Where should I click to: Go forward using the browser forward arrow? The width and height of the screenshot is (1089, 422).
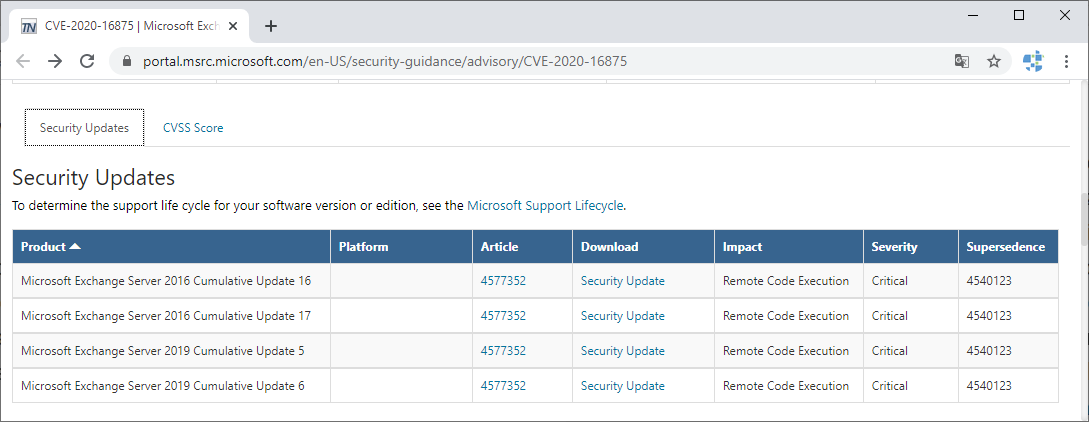click(x=55, y=61)
